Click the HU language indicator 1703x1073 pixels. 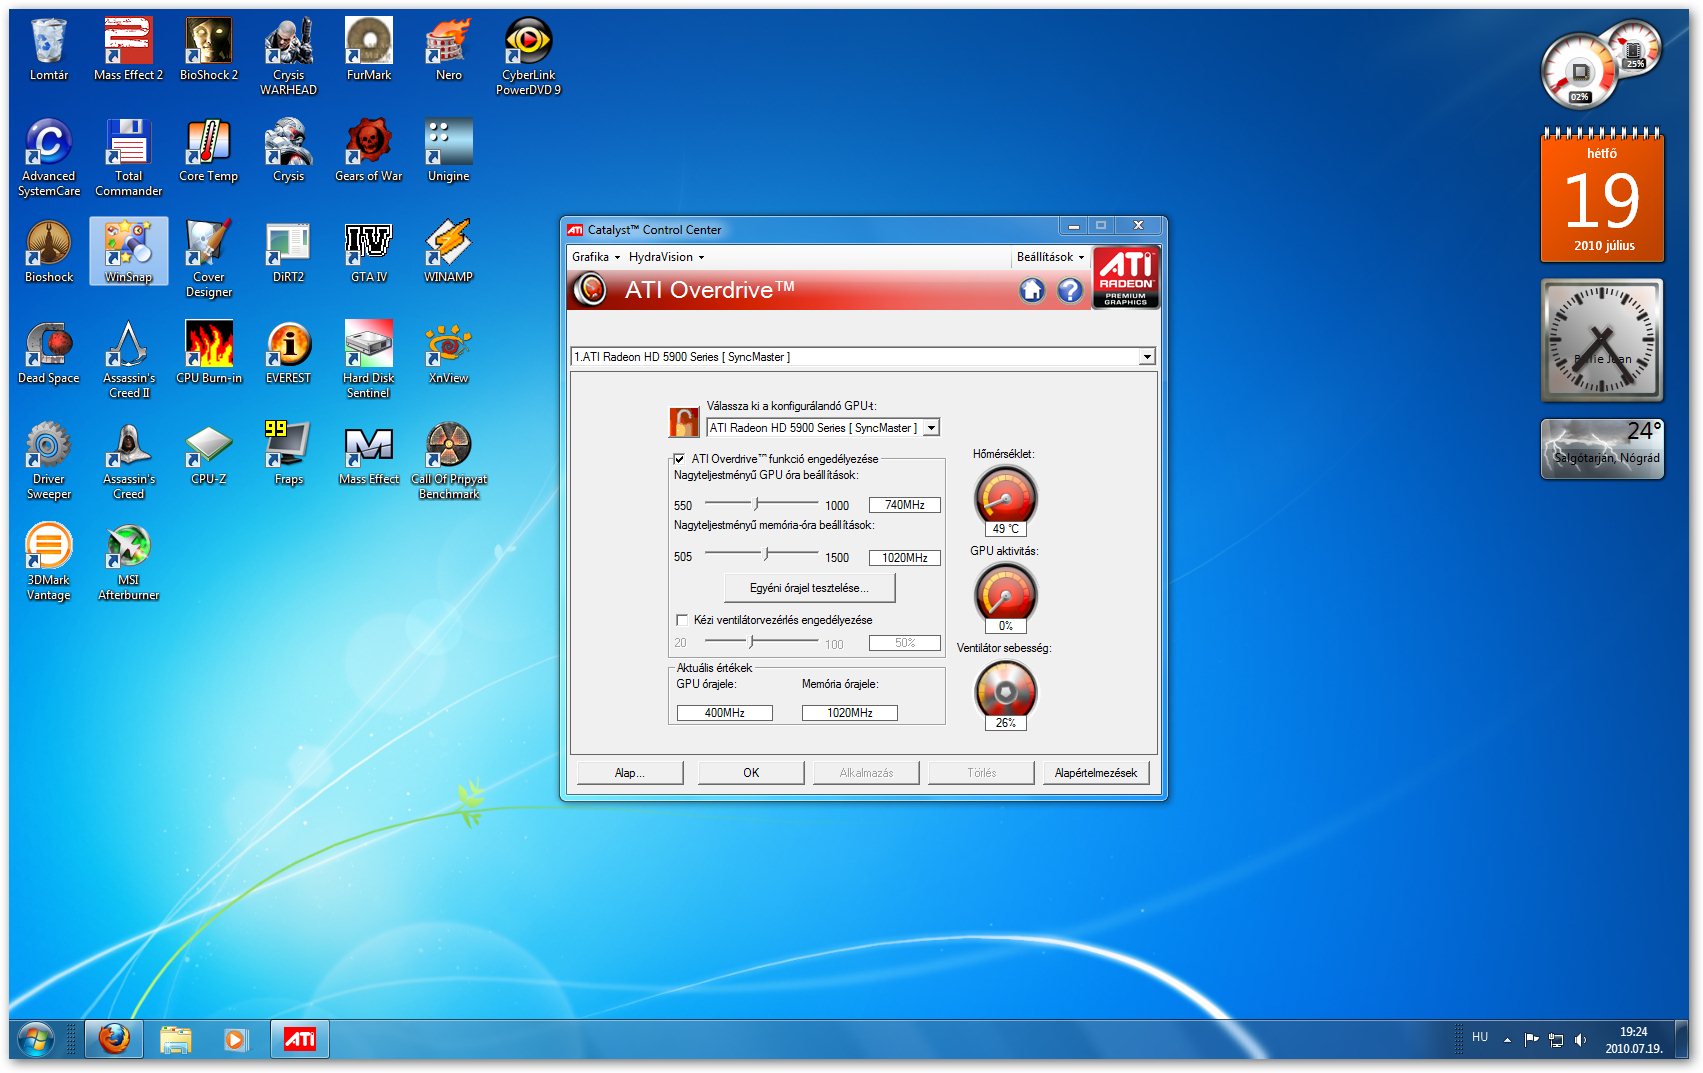(x=1480, y=1038)
